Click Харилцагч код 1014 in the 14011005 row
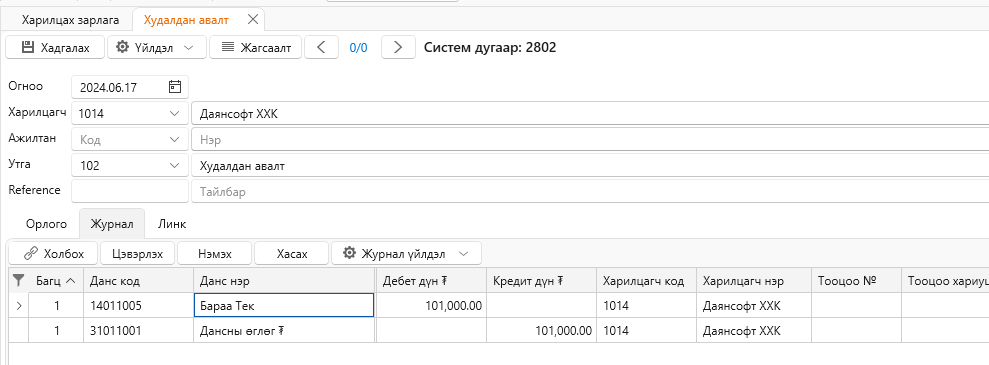This screenshot has width=989, height=365. 647,306
